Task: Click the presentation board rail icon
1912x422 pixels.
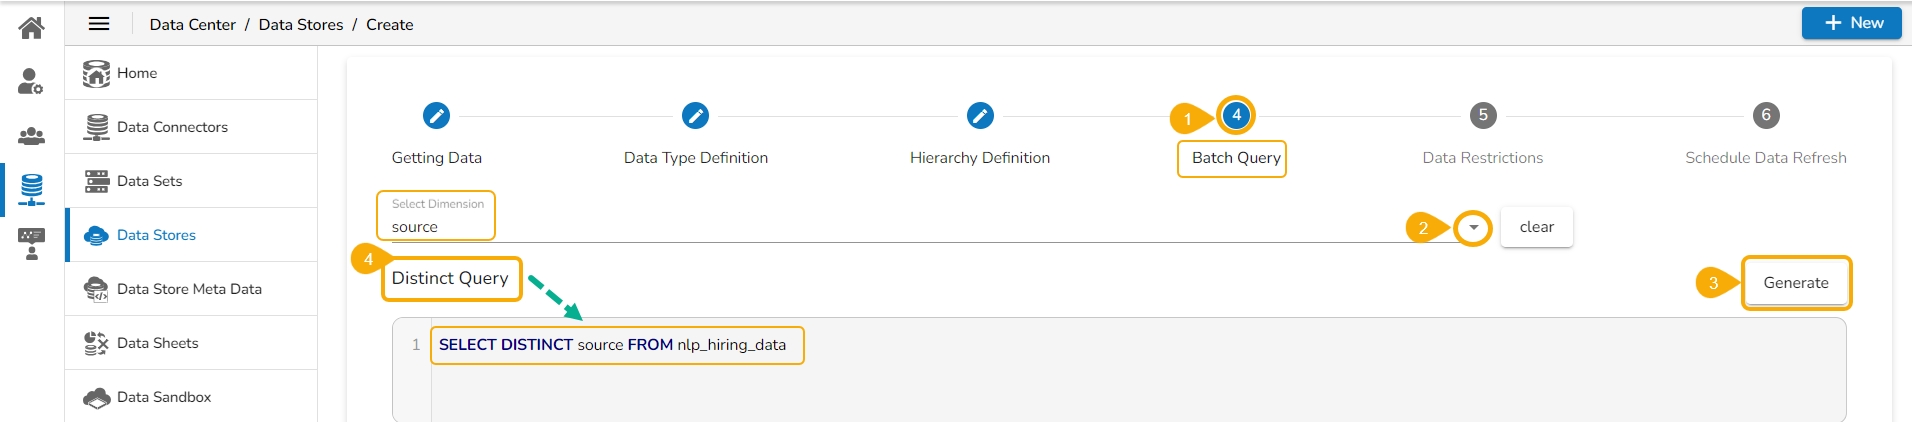Action: 31,243
